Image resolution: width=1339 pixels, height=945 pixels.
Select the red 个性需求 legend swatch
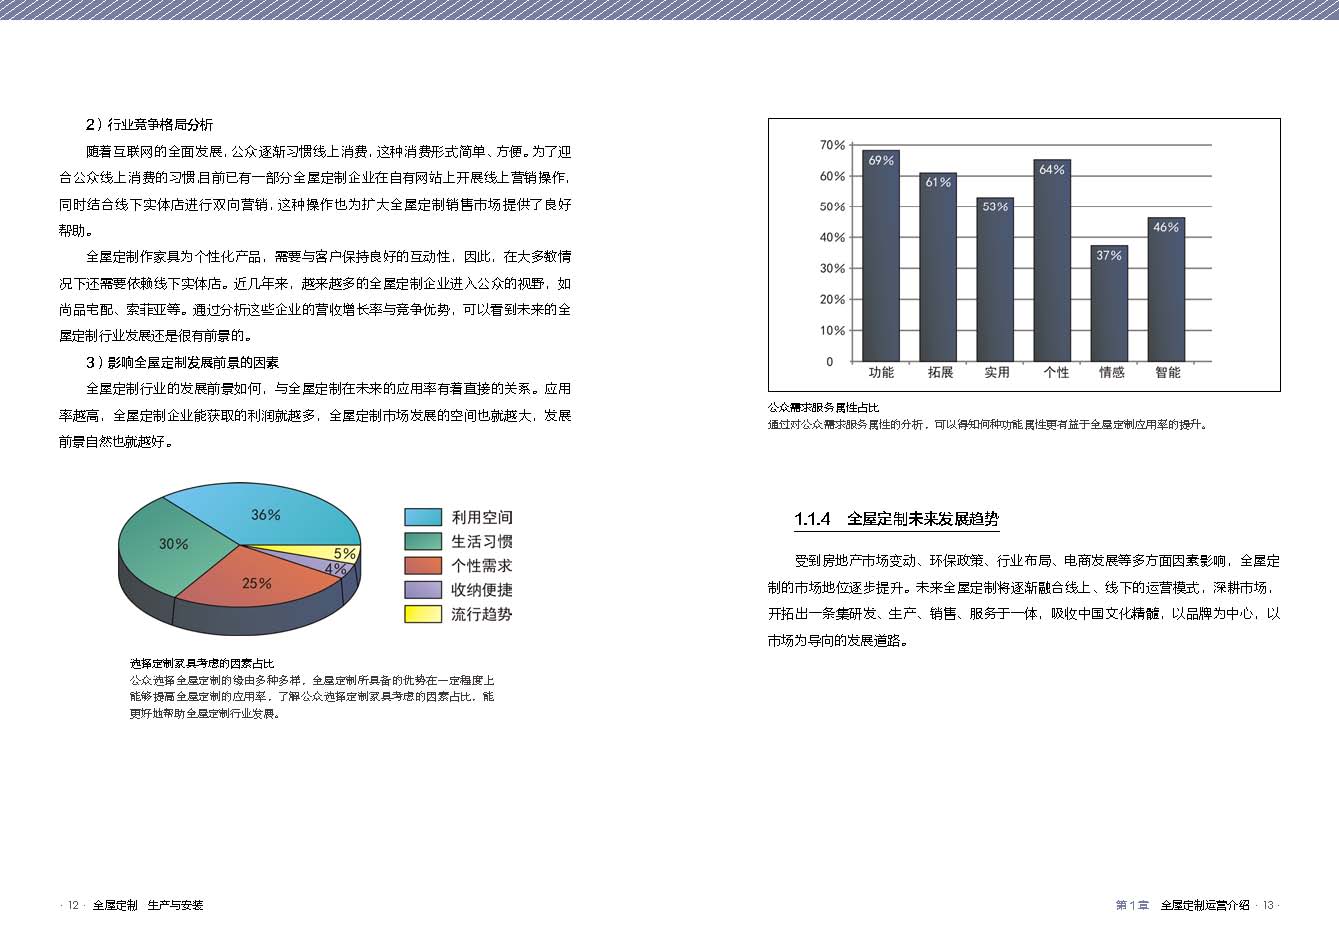tap(422, 566)
